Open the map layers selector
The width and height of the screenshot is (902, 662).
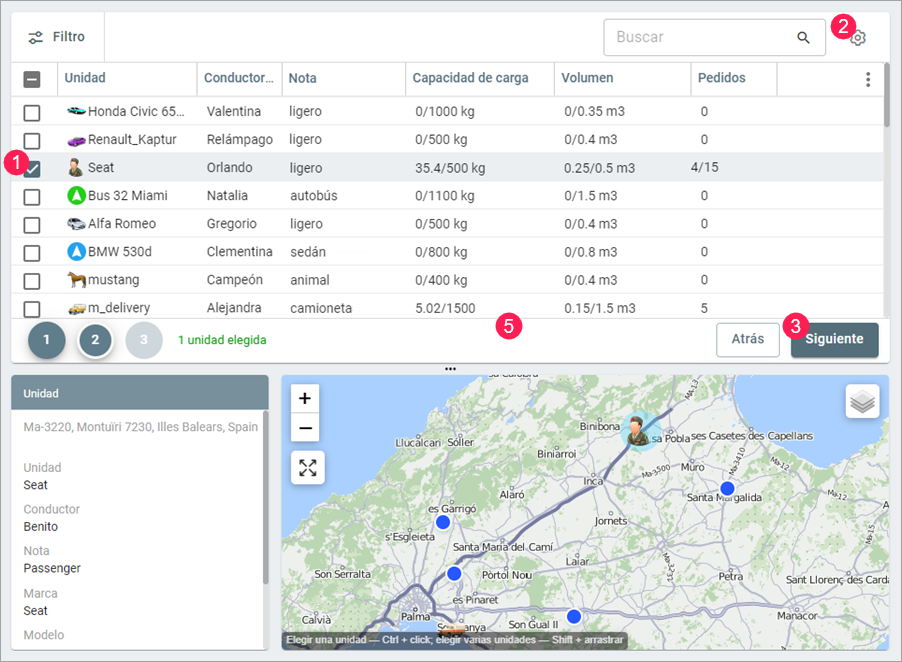[x=862, y=401]
